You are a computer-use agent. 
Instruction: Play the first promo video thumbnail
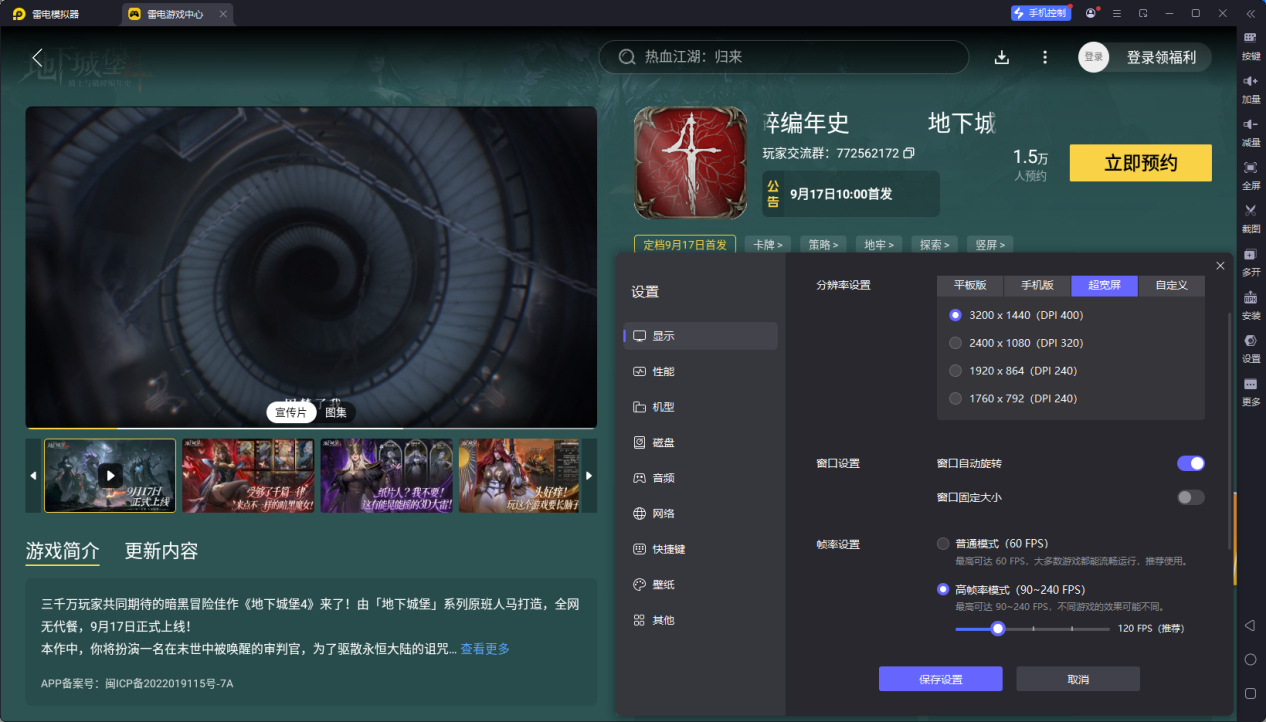pos(110,476)
